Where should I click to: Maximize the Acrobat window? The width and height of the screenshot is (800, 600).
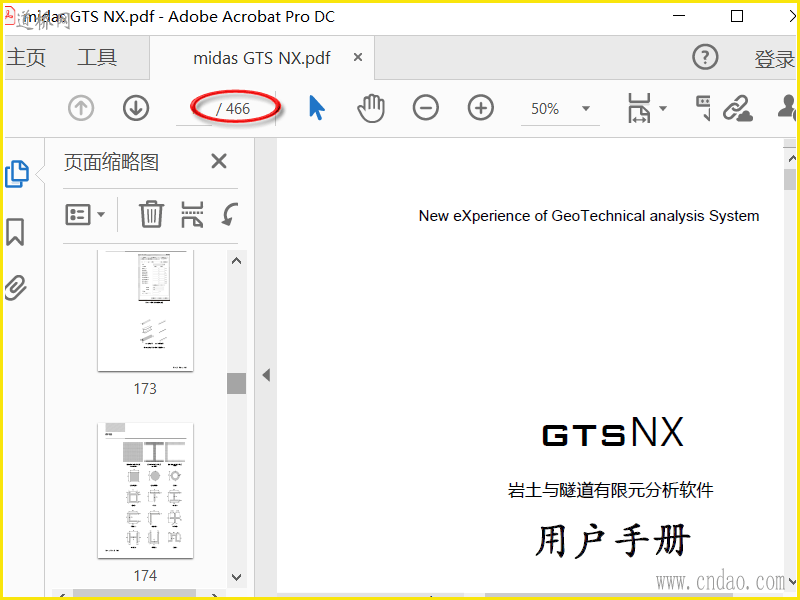pos(737,16)
